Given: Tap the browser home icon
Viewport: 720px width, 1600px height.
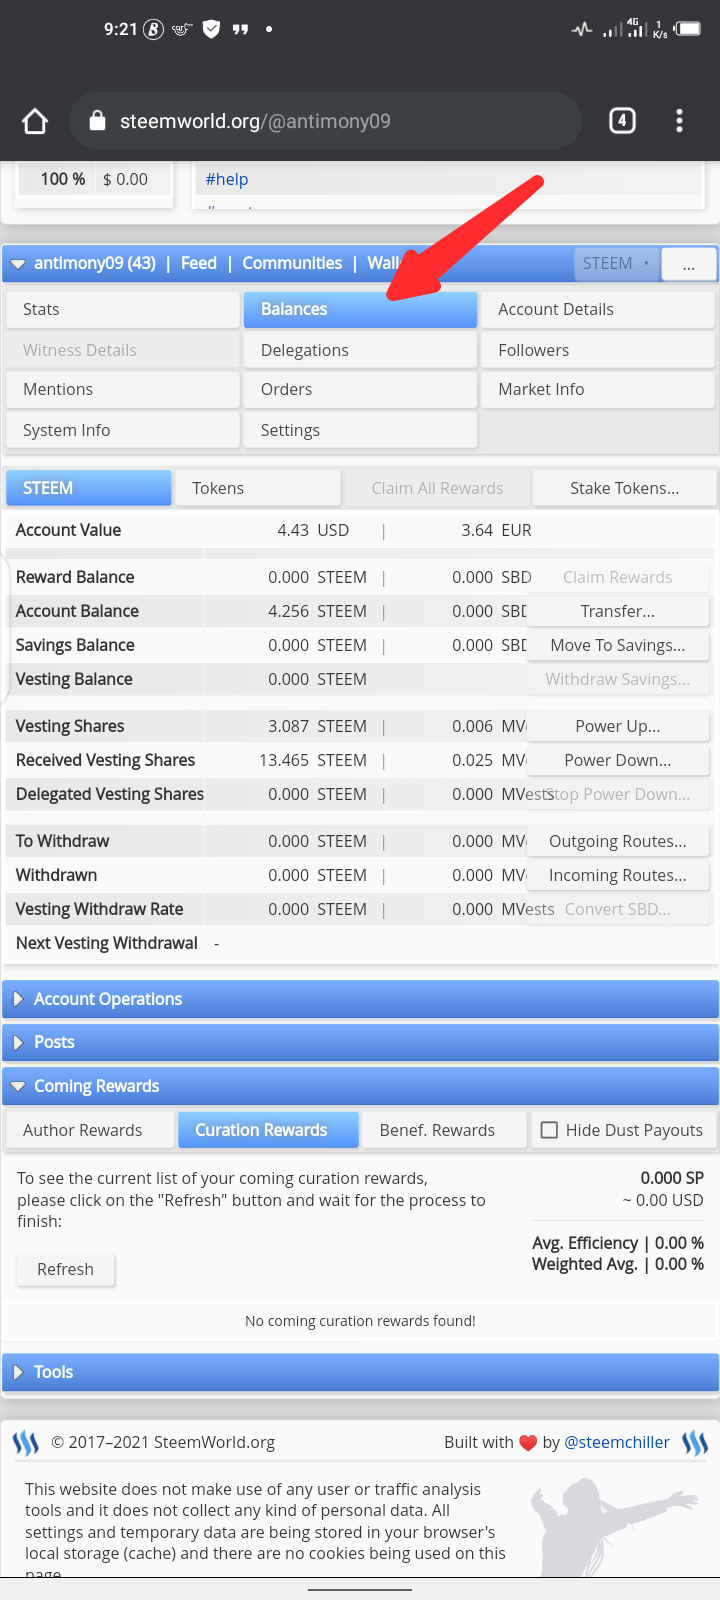Looking at the screenshot, I should point(35,121).
